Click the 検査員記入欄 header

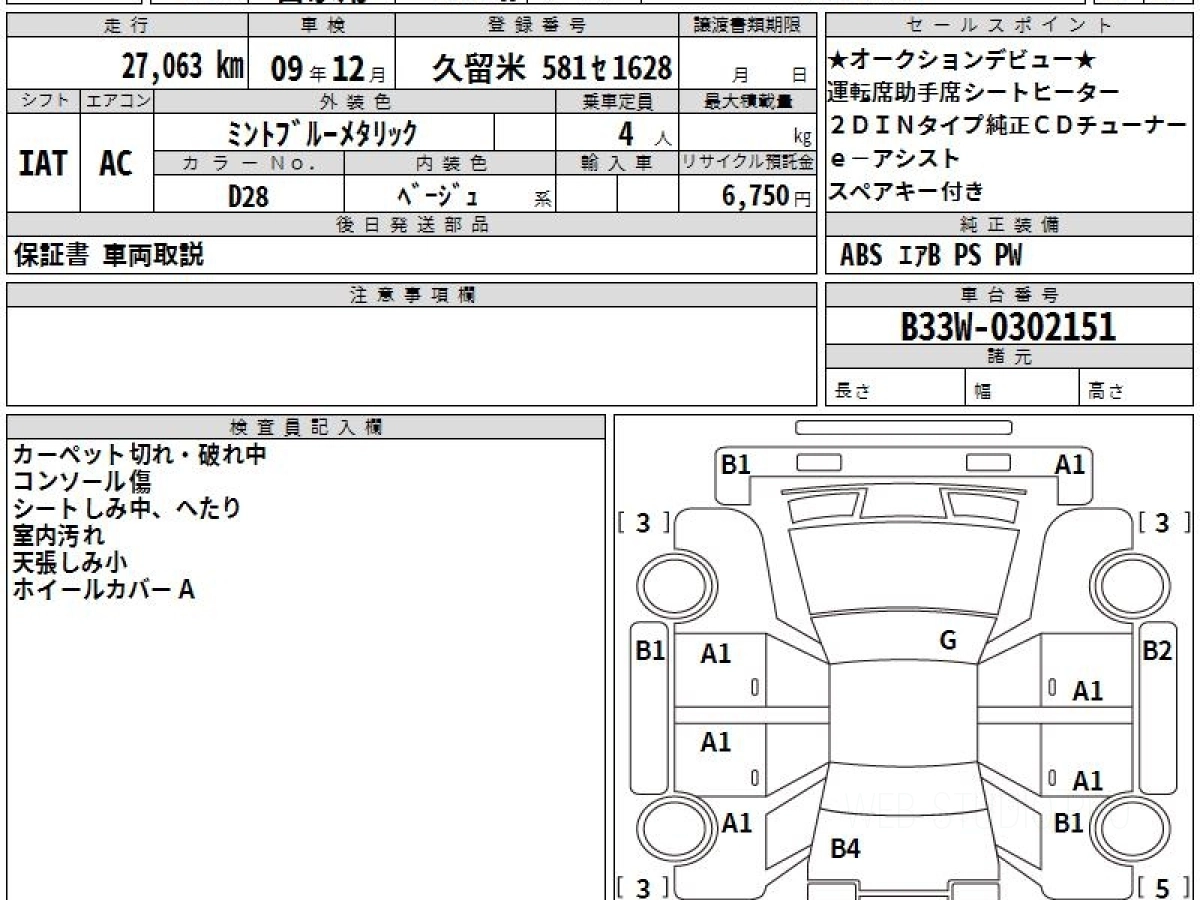coord(306,426)
